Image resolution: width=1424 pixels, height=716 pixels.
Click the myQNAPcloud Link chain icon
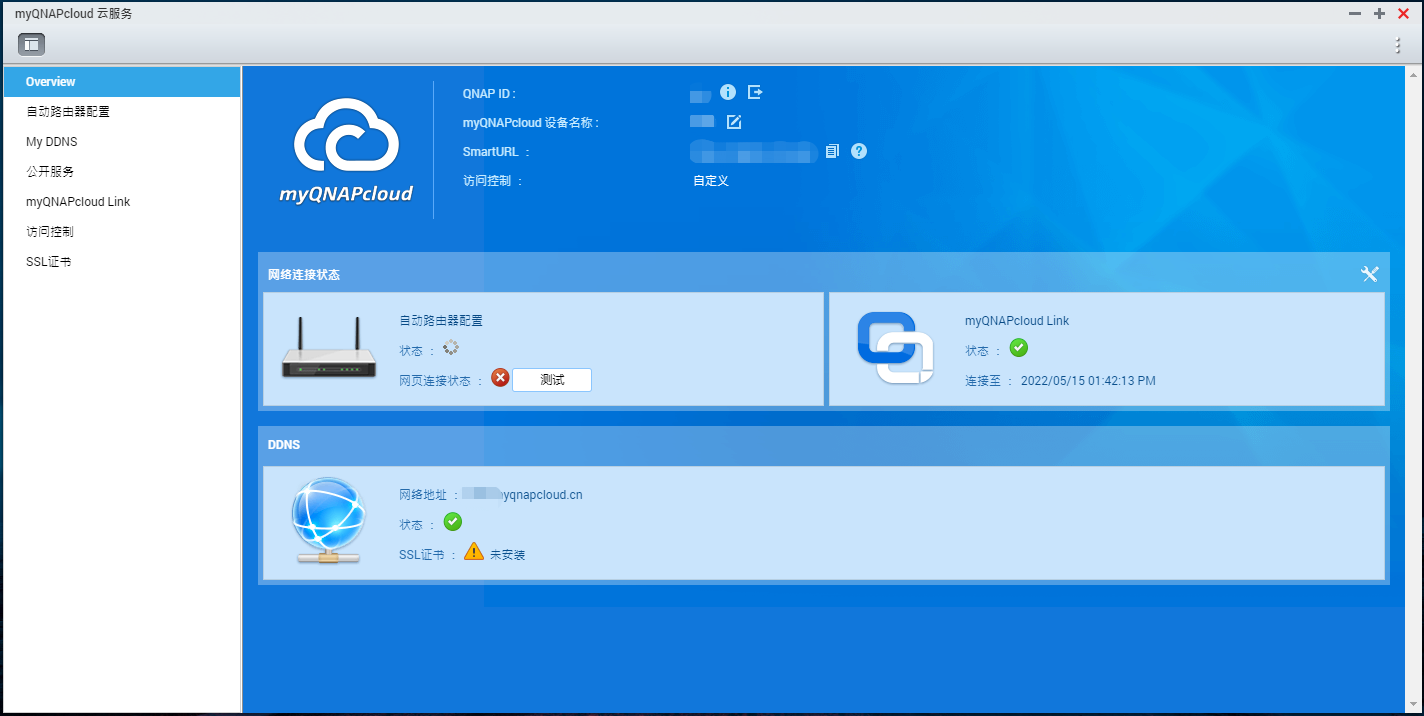[895, 347]
